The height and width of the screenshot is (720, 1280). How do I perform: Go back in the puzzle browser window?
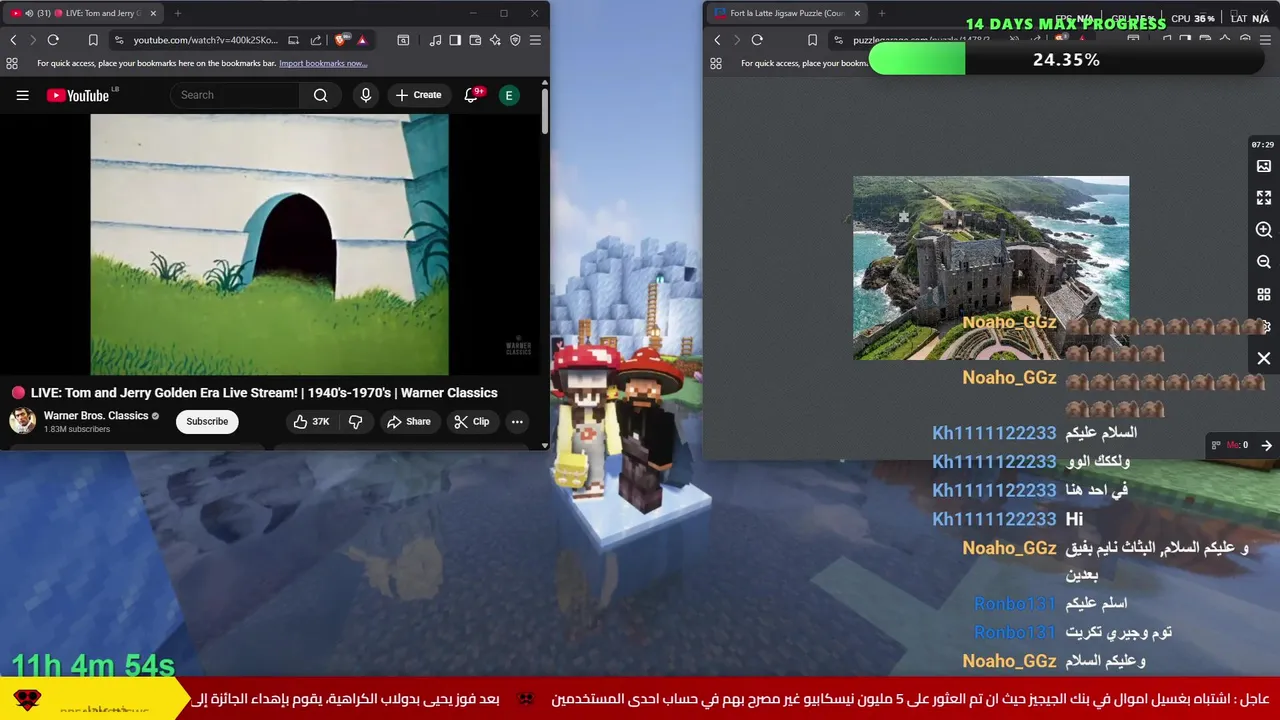(x=717, y=40)
